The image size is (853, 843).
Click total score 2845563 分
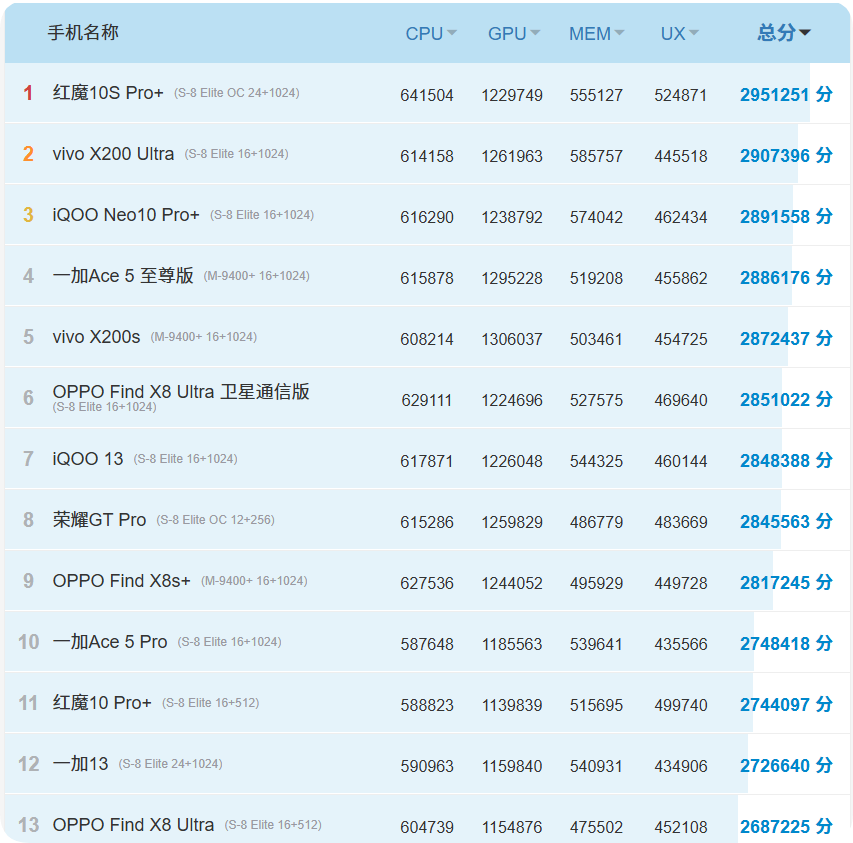(x=786, y=522)
